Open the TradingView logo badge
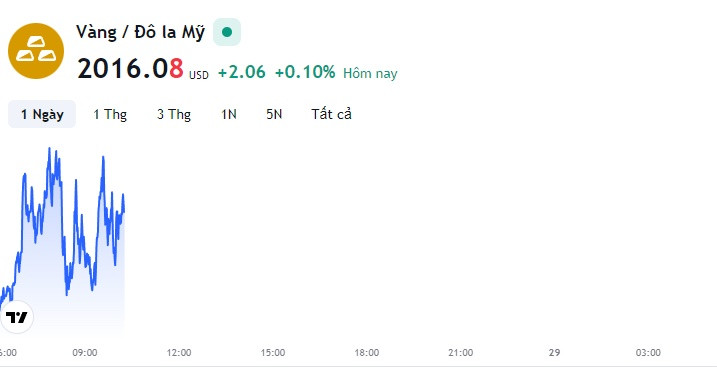This screenshot has width=717, height=371. 17,317
